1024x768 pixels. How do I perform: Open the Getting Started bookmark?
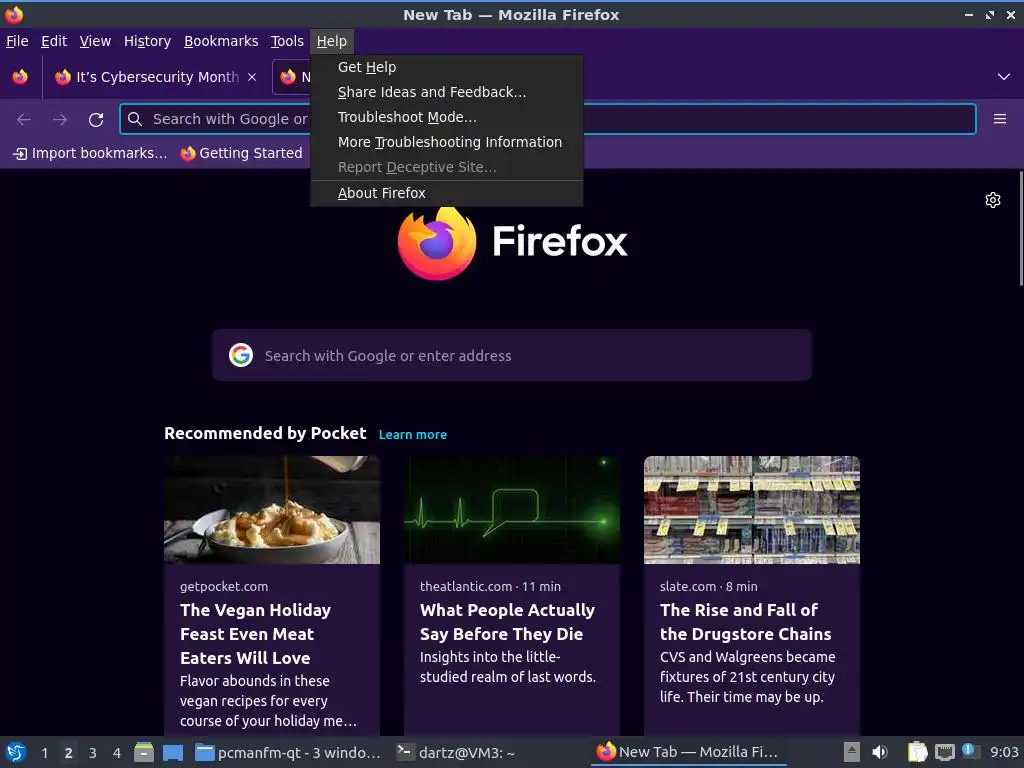point(242,153)
